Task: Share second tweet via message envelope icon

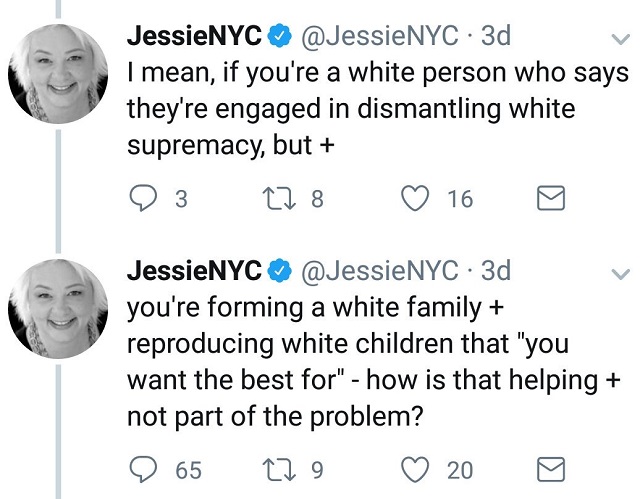Action: pyautogui.click(x=551, y=470)
